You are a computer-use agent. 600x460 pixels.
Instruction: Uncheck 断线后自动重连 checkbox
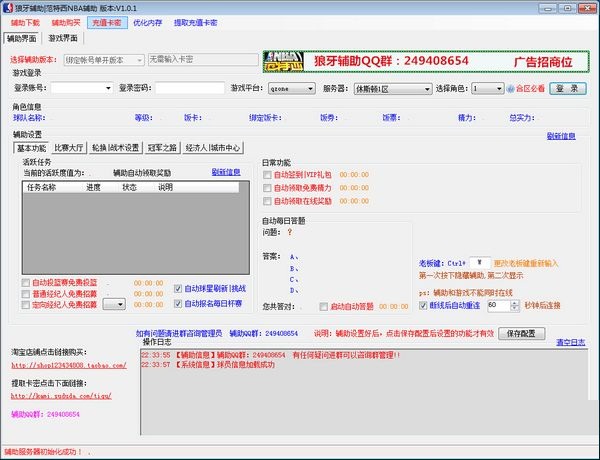click(423, 305)
